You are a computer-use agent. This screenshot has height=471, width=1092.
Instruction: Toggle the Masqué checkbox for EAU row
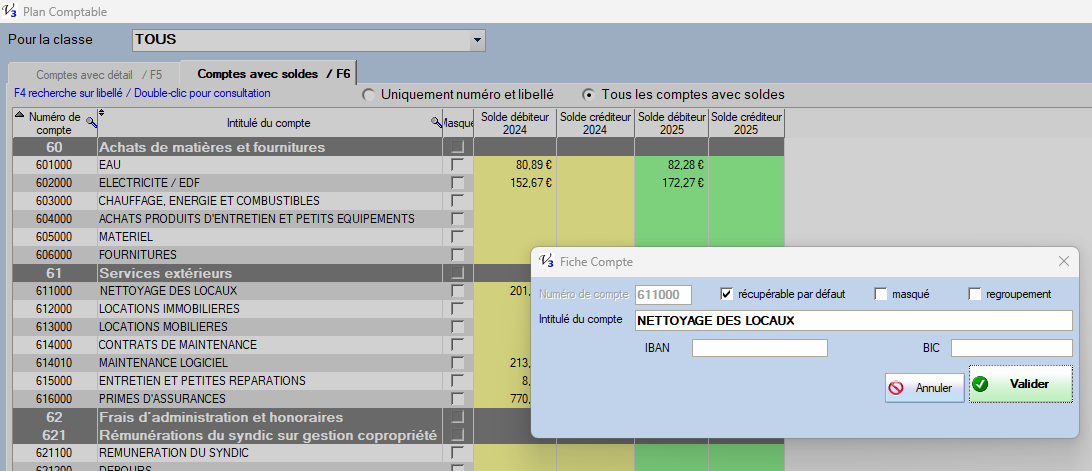tap(458, 165)
